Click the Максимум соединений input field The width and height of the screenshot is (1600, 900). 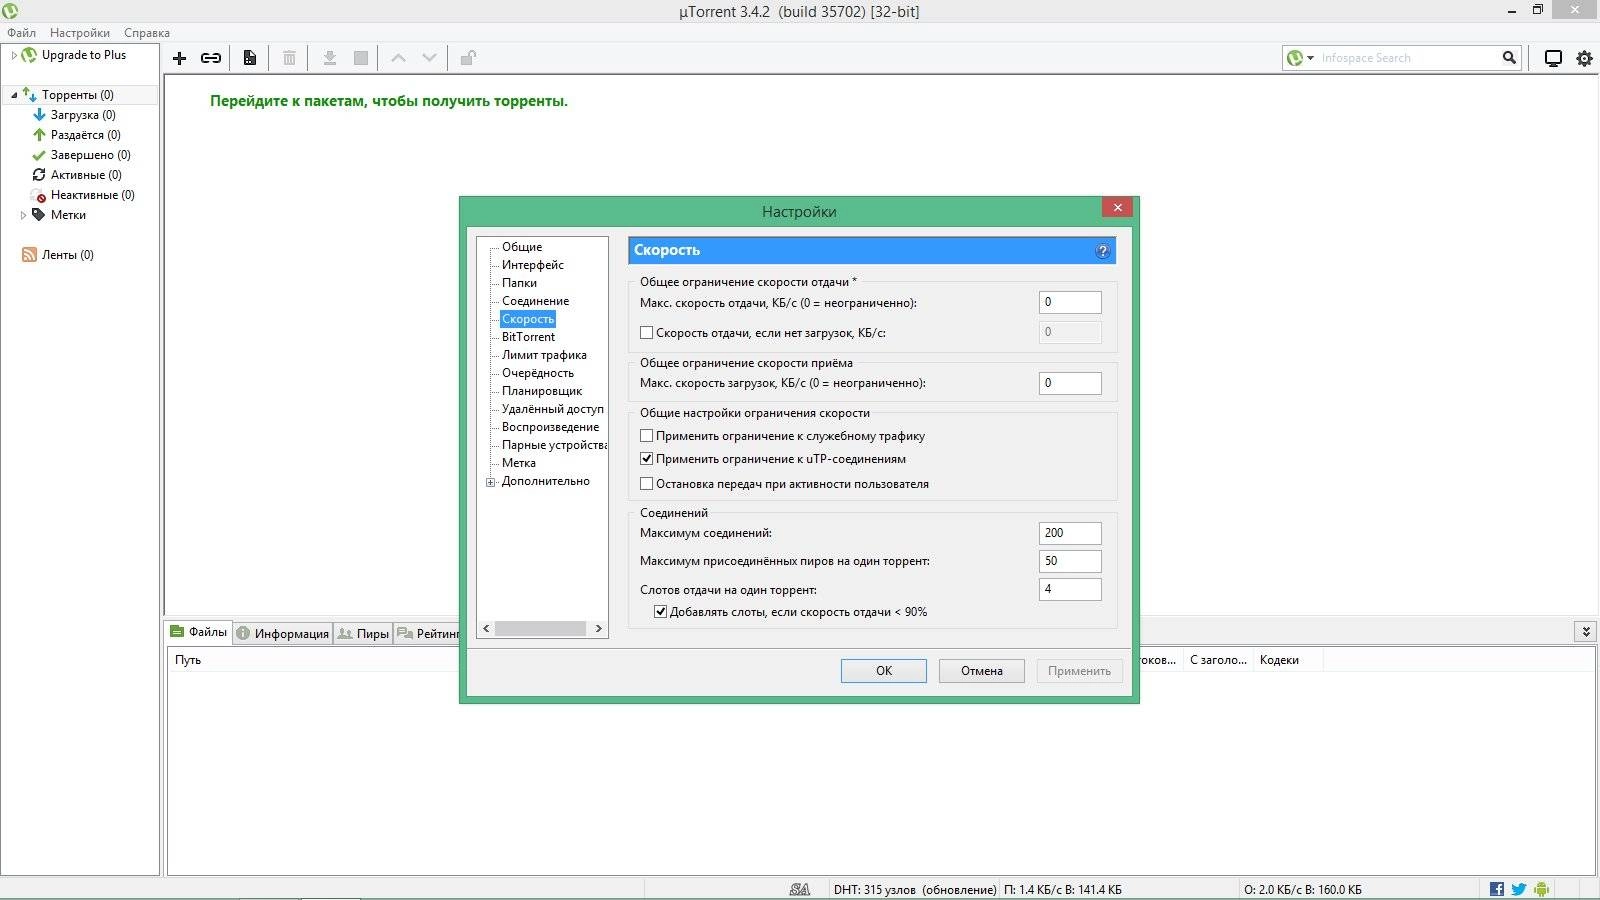coord(1070,532)
